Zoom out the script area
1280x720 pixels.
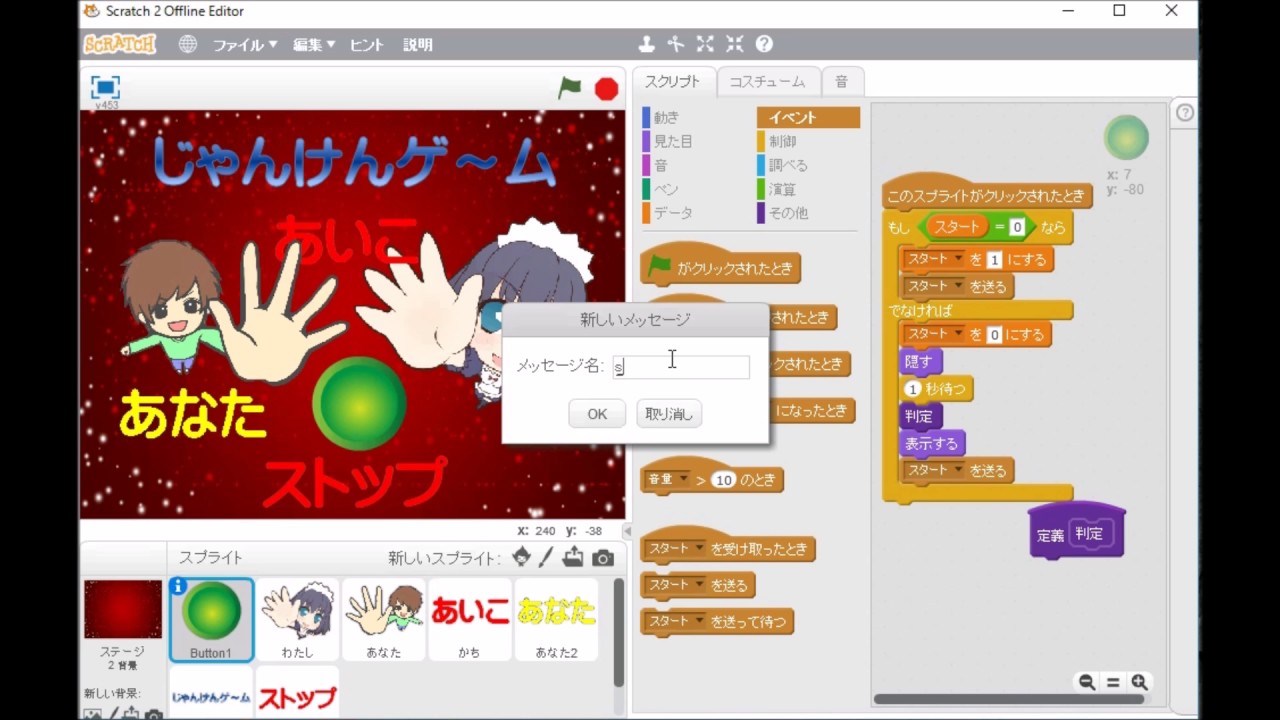coord(1086,682)
